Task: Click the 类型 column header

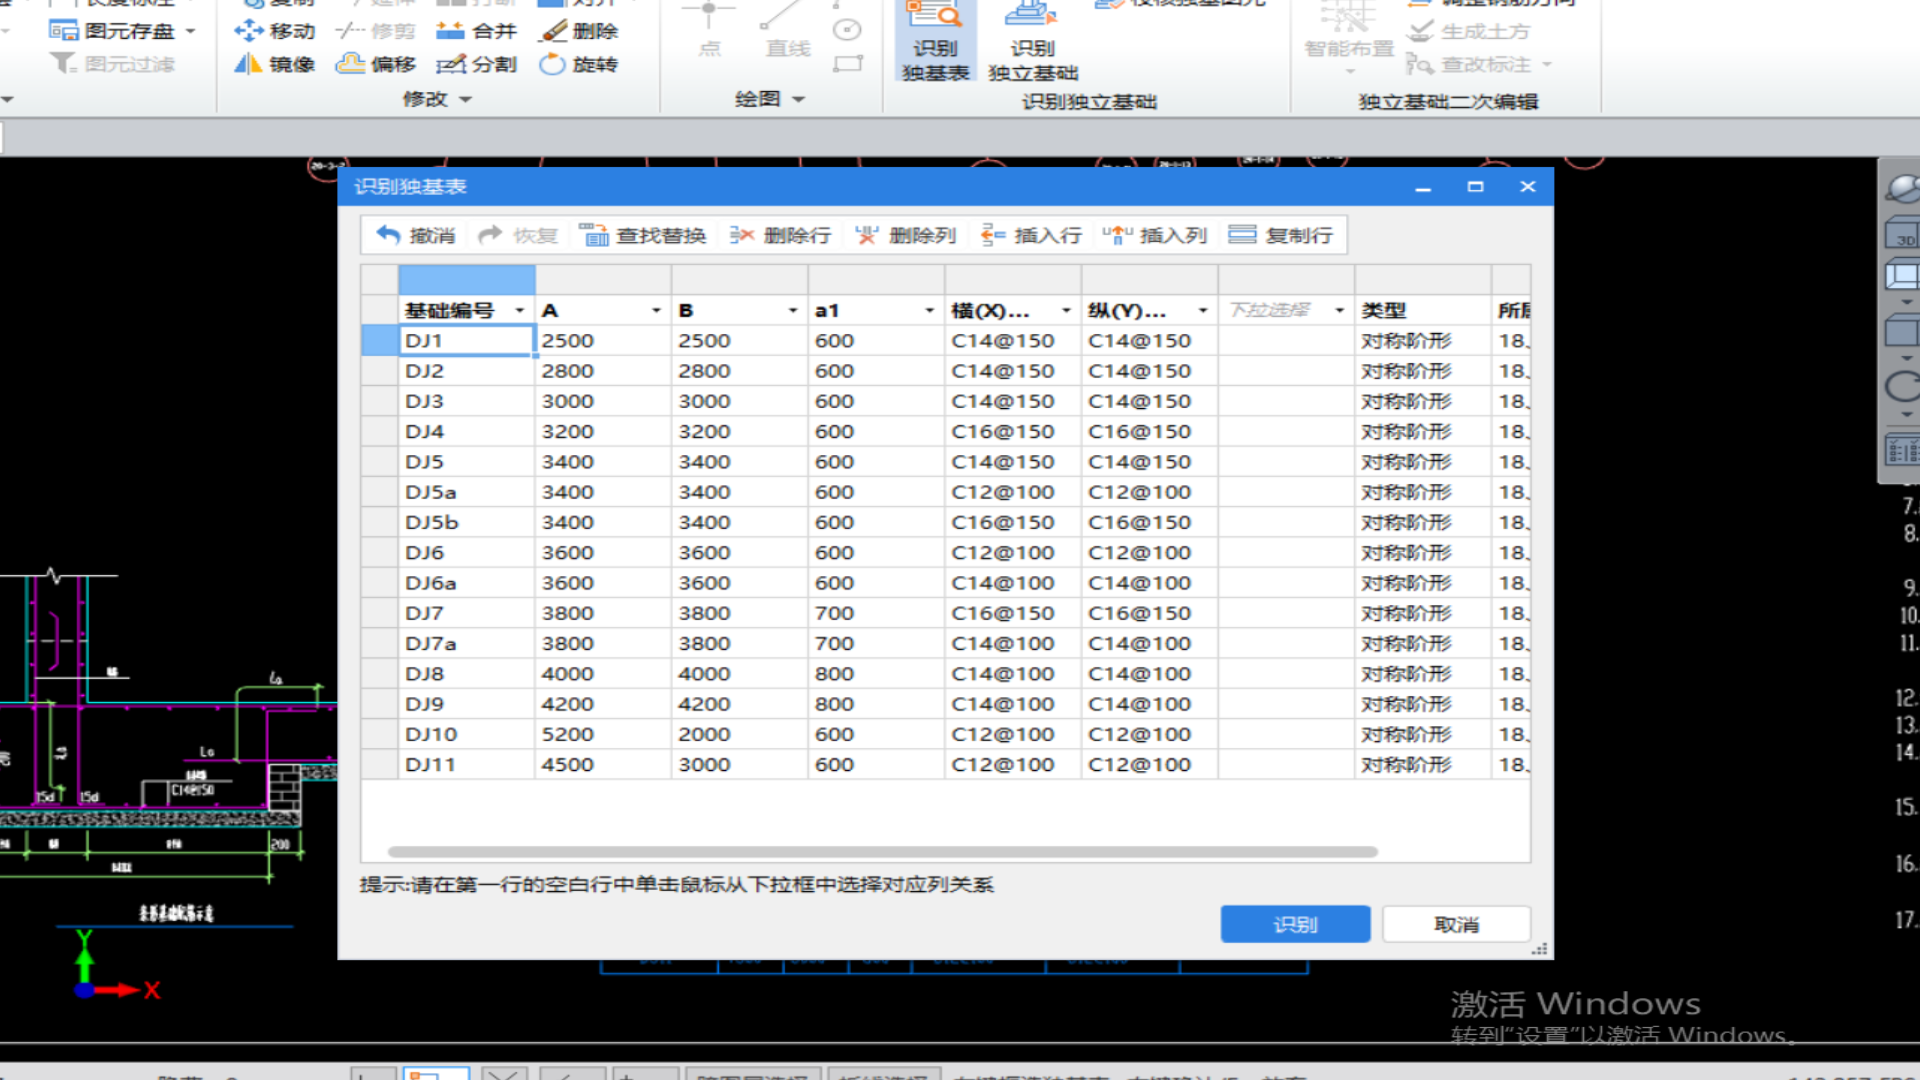Action: [1423, 311]
